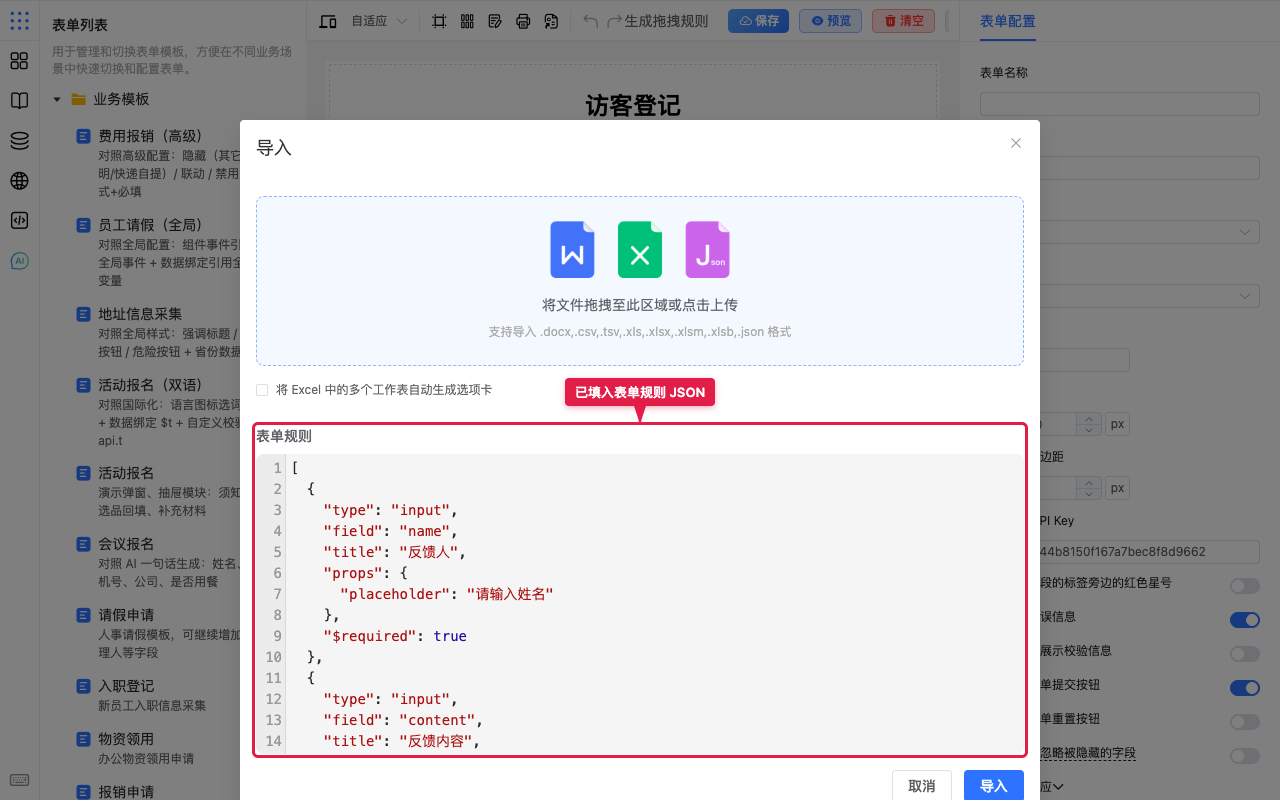
Task: Toggle the 红色星号 label switch
Action: tap(1244, 586)
